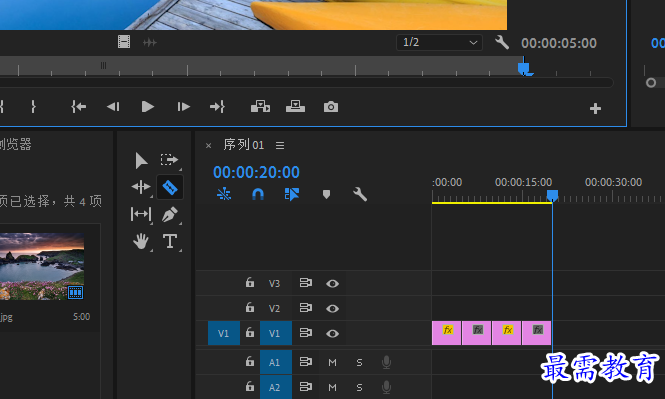Select the Razor tool
665x399 pixels.
point(170,187)
